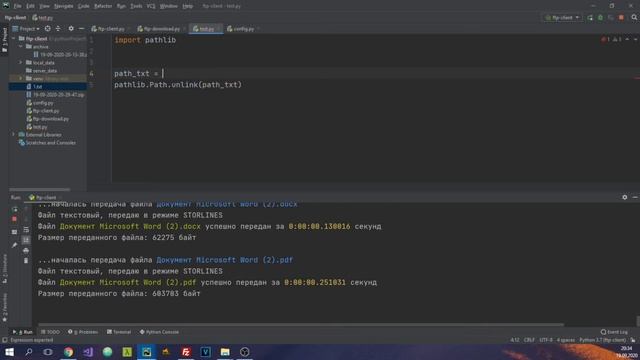The width and height of the screenshot is (640, 360).
Task: Toggle the Favorites side tool window tab
Action: pyautogui.click(x=4, y=307)
